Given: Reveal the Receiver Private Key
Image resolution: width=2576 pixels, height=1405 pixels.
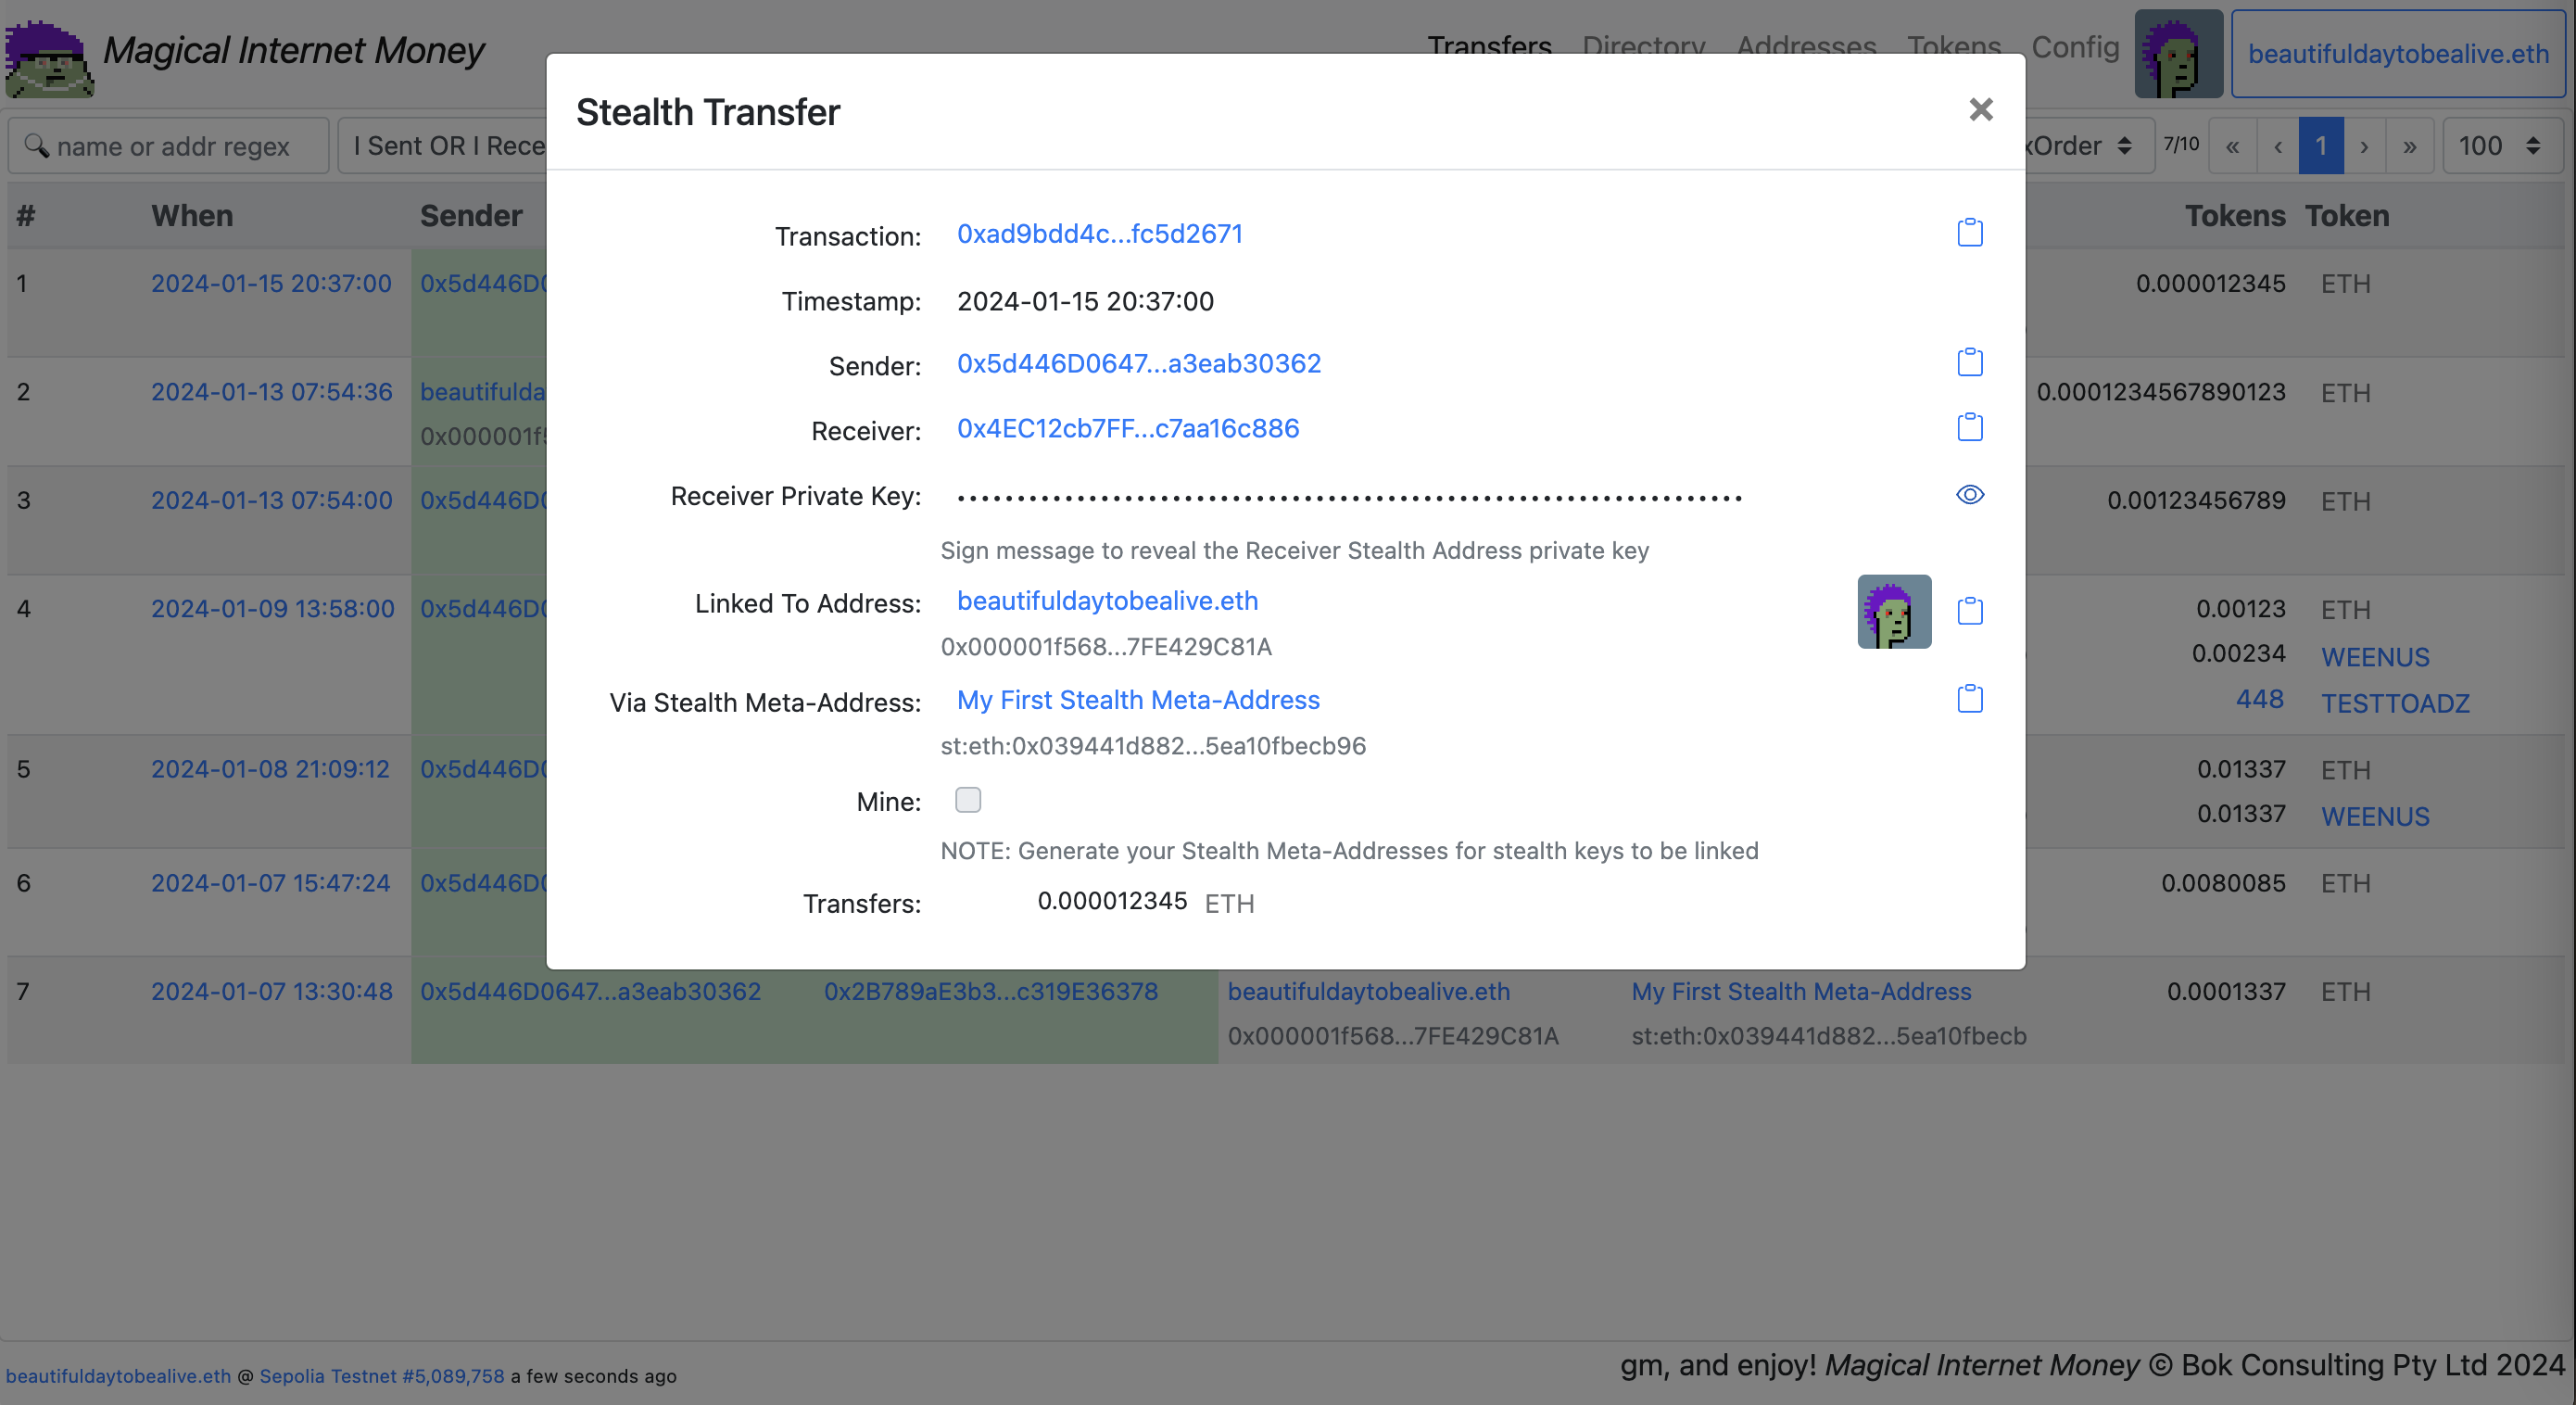Looking at the screenshot, I should (1969, 495).
